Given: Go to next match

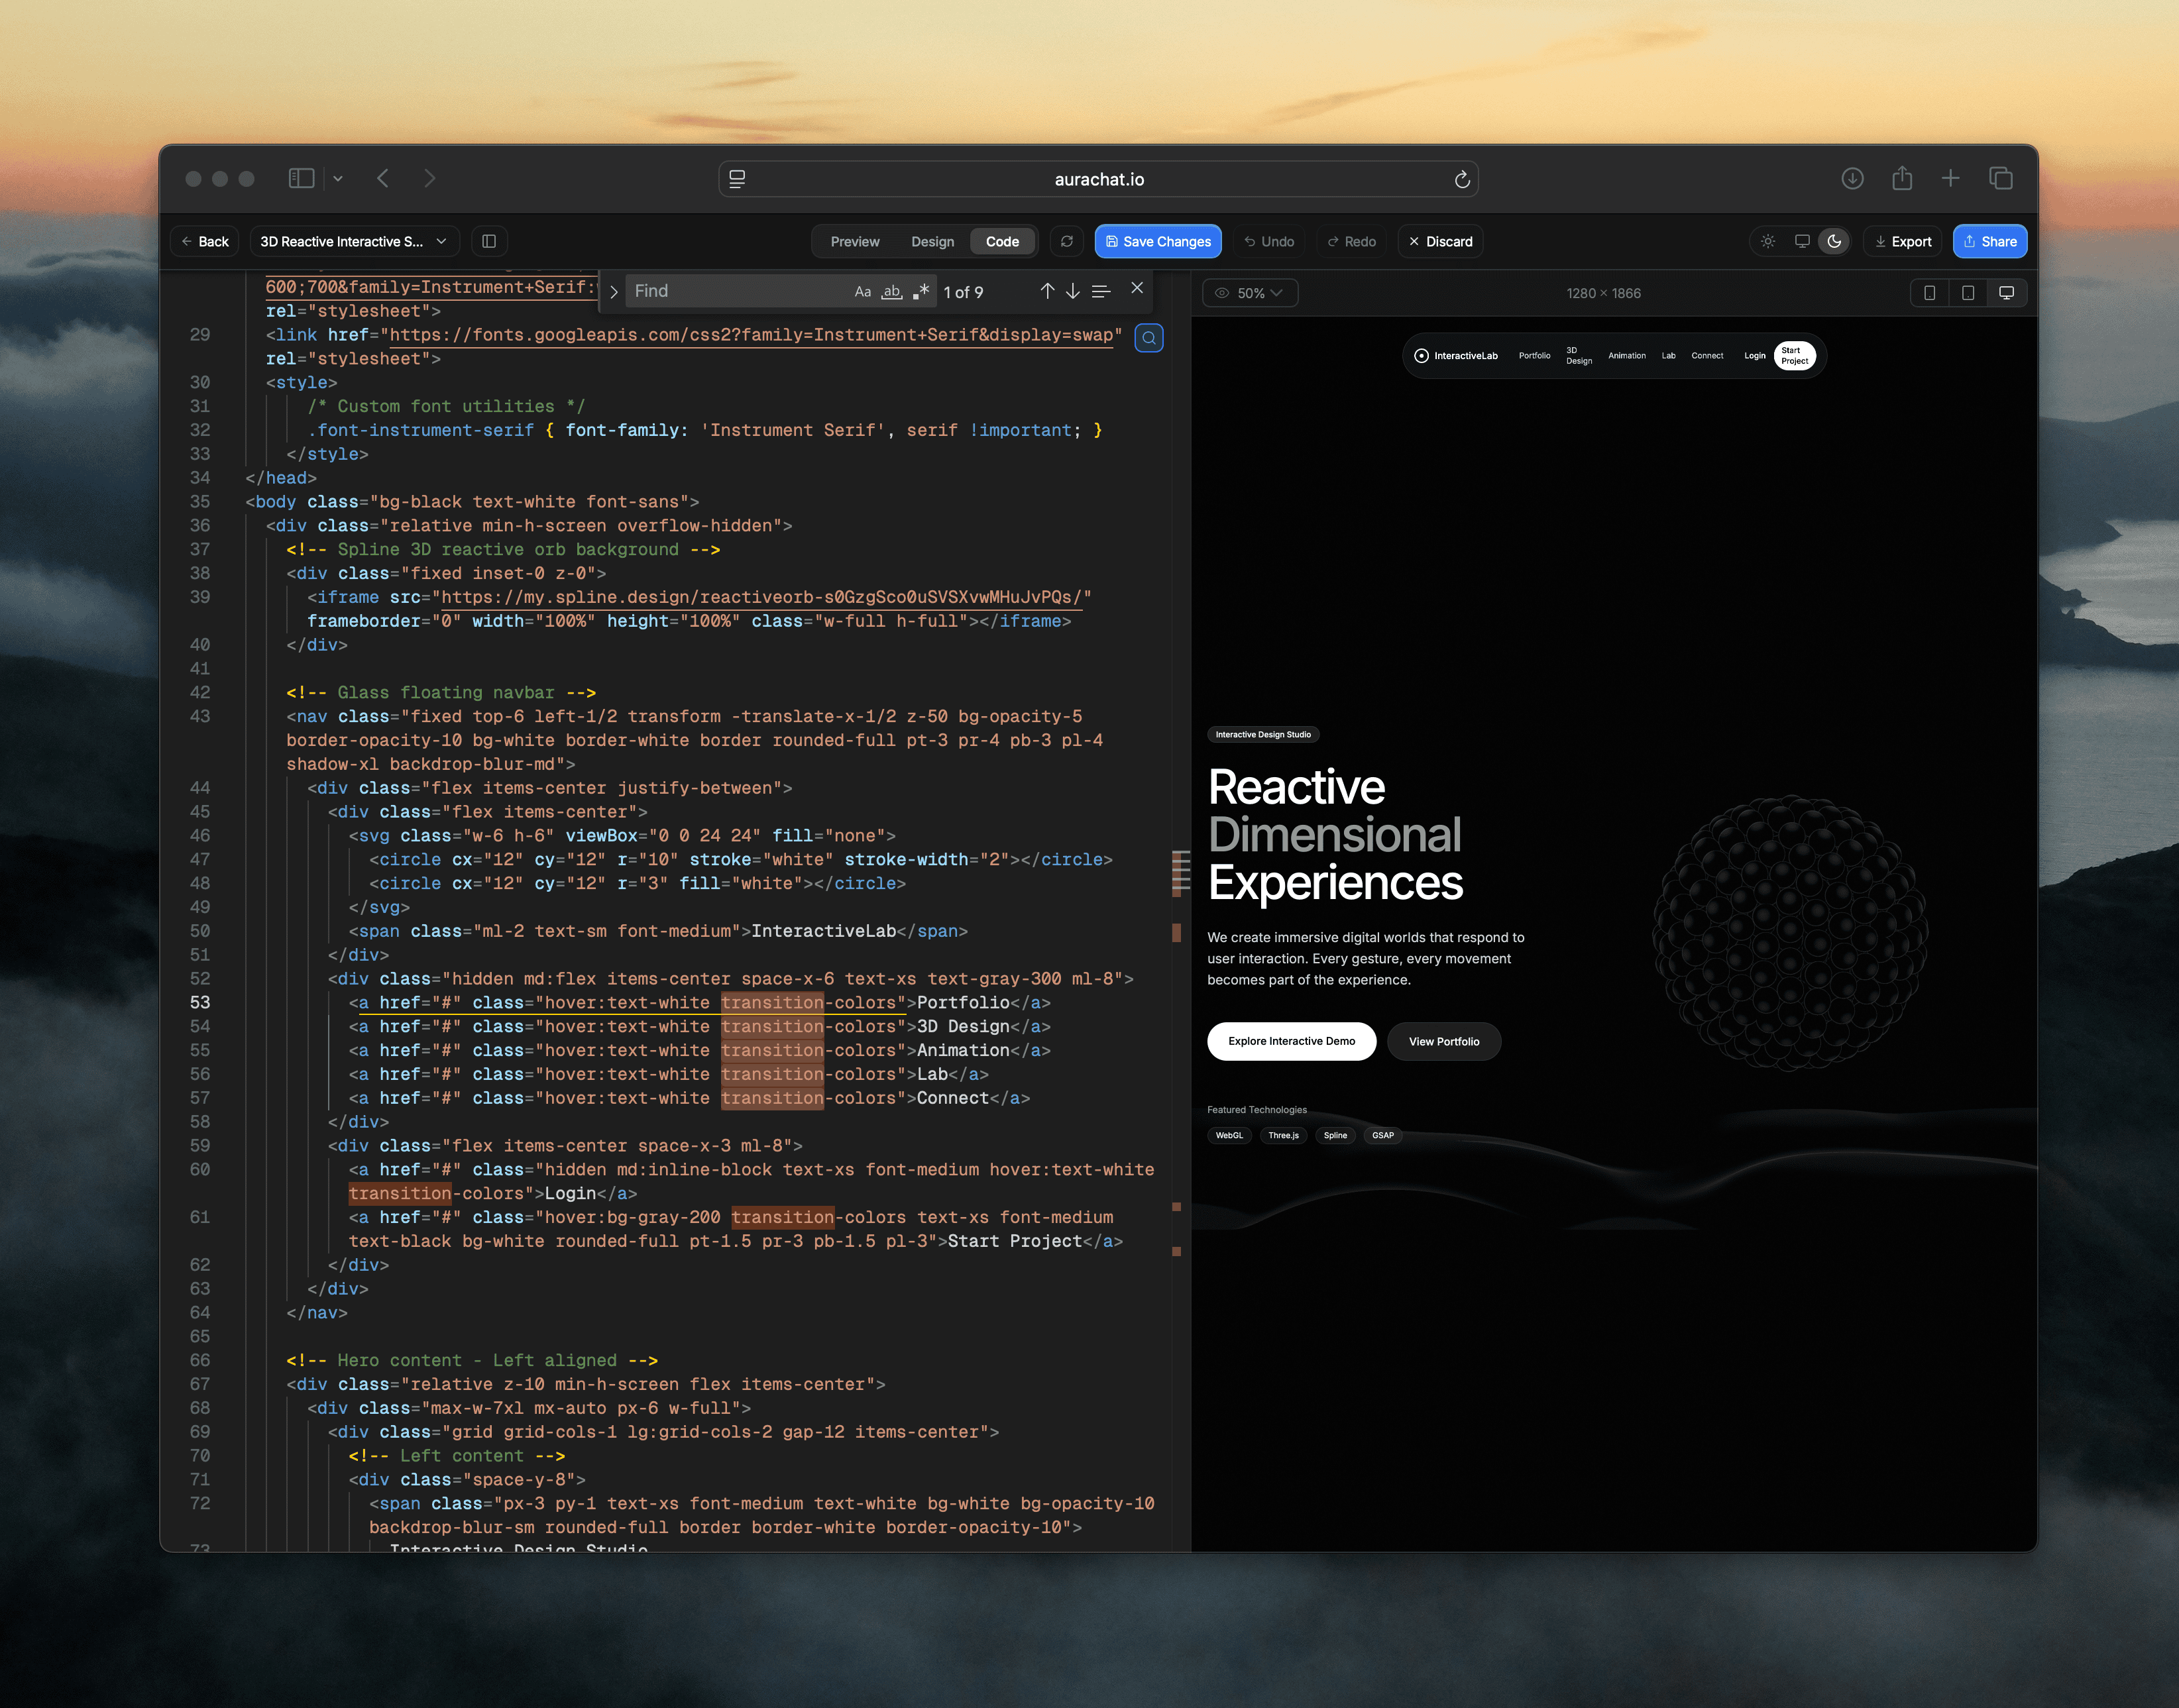Looking at the screenshot, I should pos(1073,291).
